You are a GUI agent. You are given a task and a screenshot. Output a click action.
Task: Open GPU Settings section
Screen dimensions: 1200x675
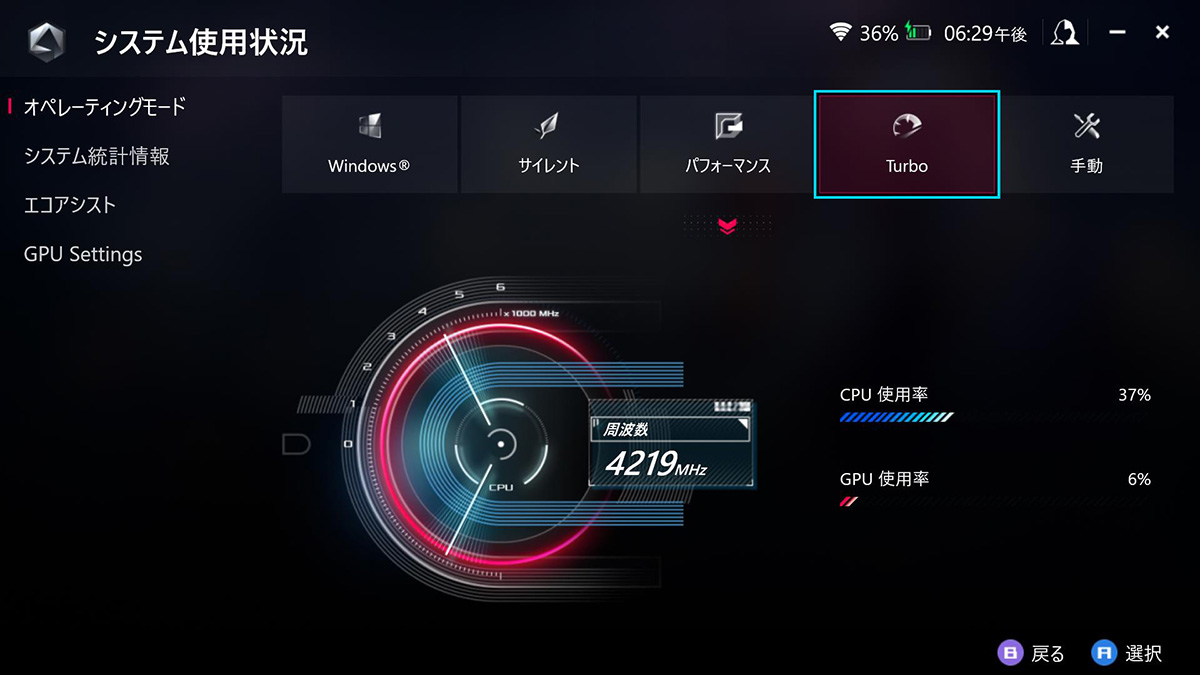tap(83, 254)
